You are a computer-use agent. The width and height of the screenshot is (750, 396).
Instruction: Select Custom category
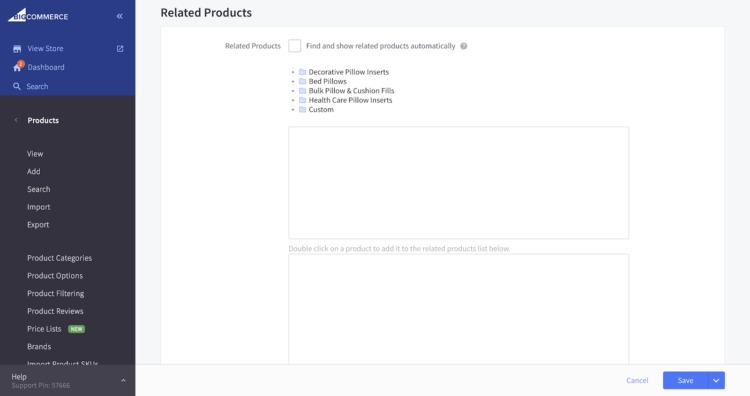click(321, 110)
